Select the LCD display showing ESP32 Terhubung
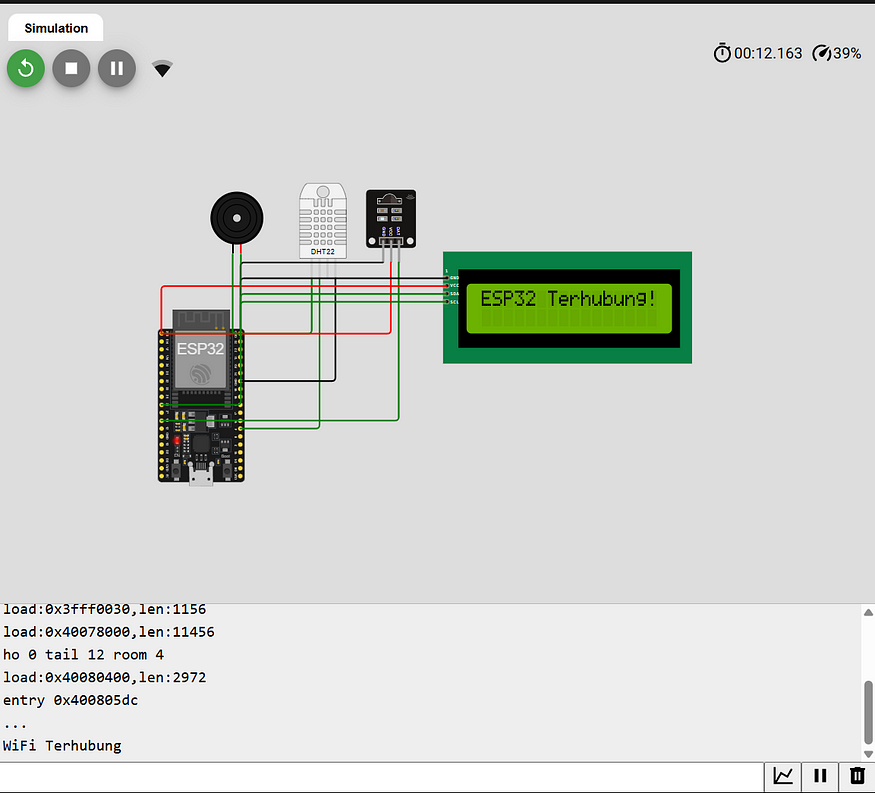Screen dimensions: 875x793 (568, 307)
